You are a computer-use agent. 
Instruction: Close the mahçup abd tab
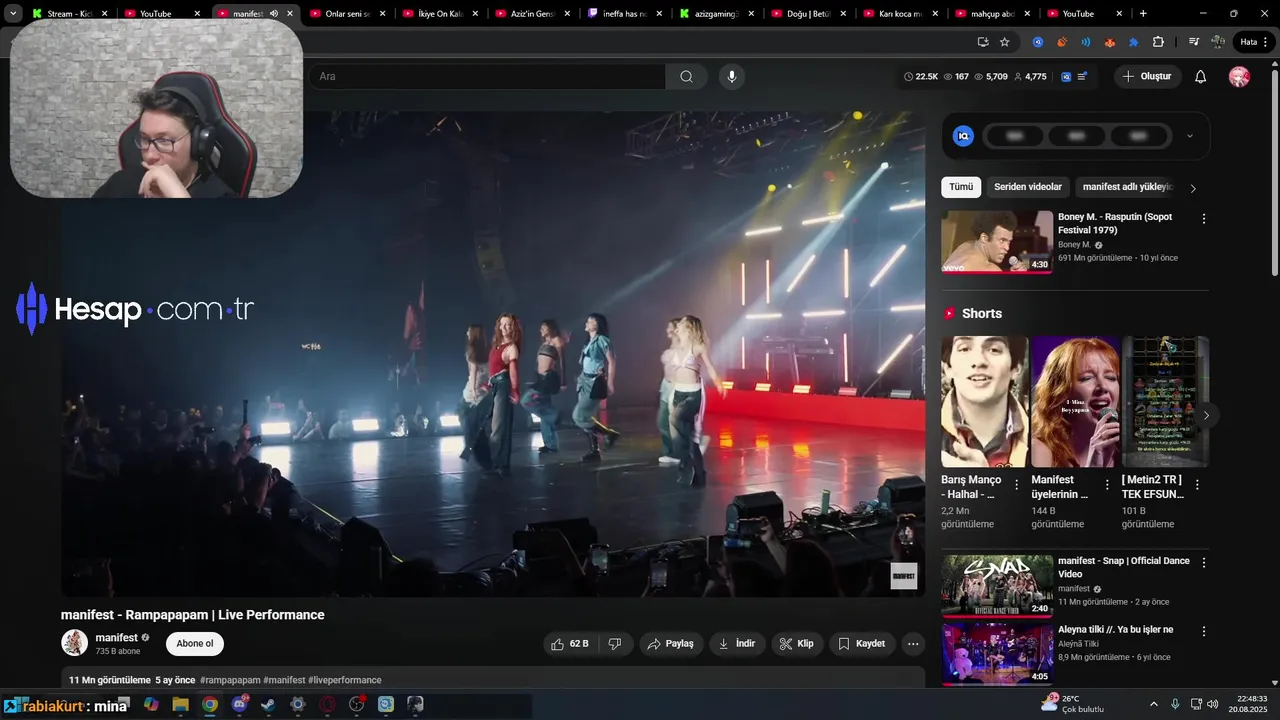click(x=1027, y=14)
